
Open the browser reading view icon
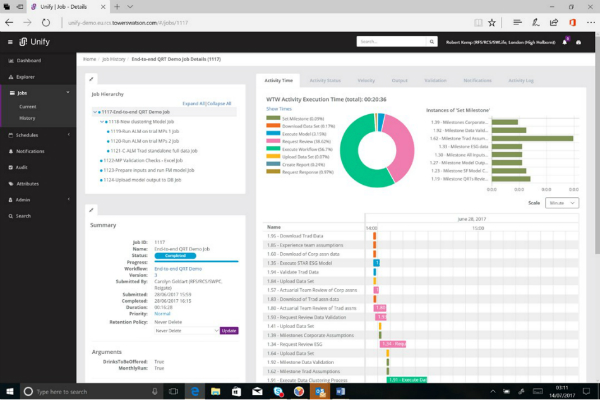478,23
